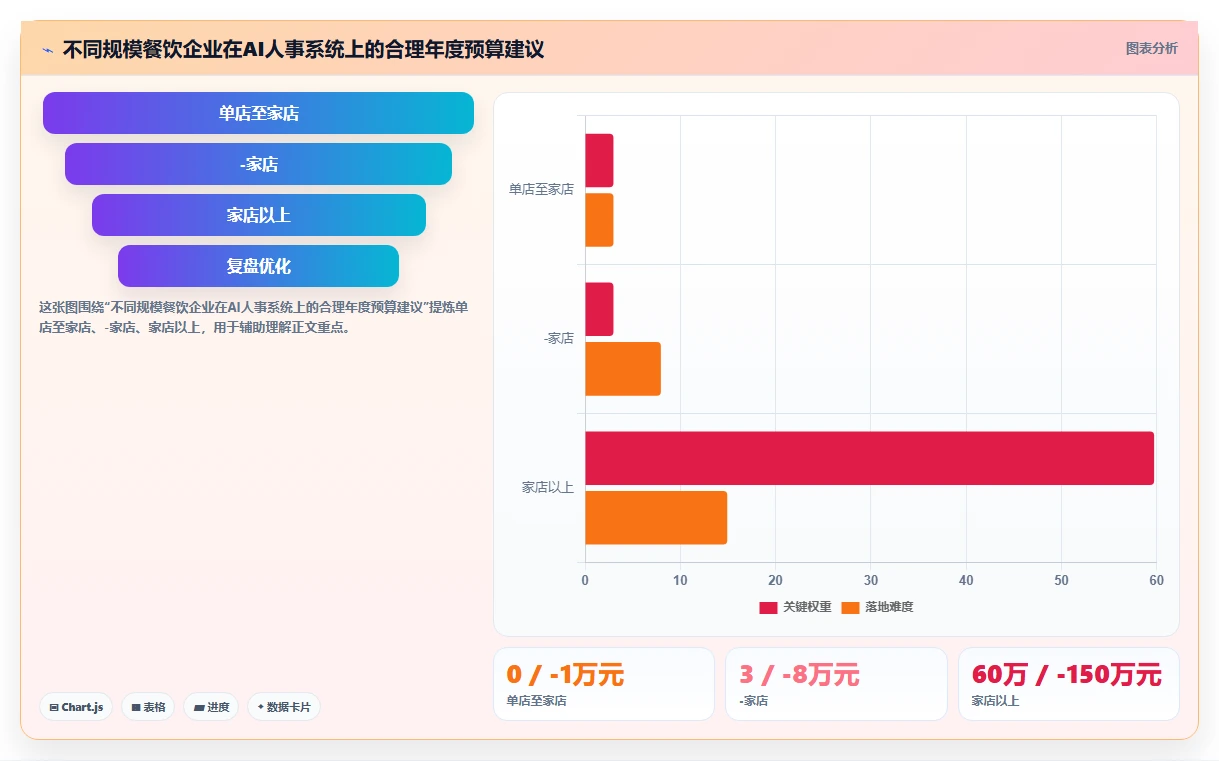Click the chart title 不同规模餐饮企业 heading
1219x761 pixels.
pyautogui.click(x=303, y=49)
